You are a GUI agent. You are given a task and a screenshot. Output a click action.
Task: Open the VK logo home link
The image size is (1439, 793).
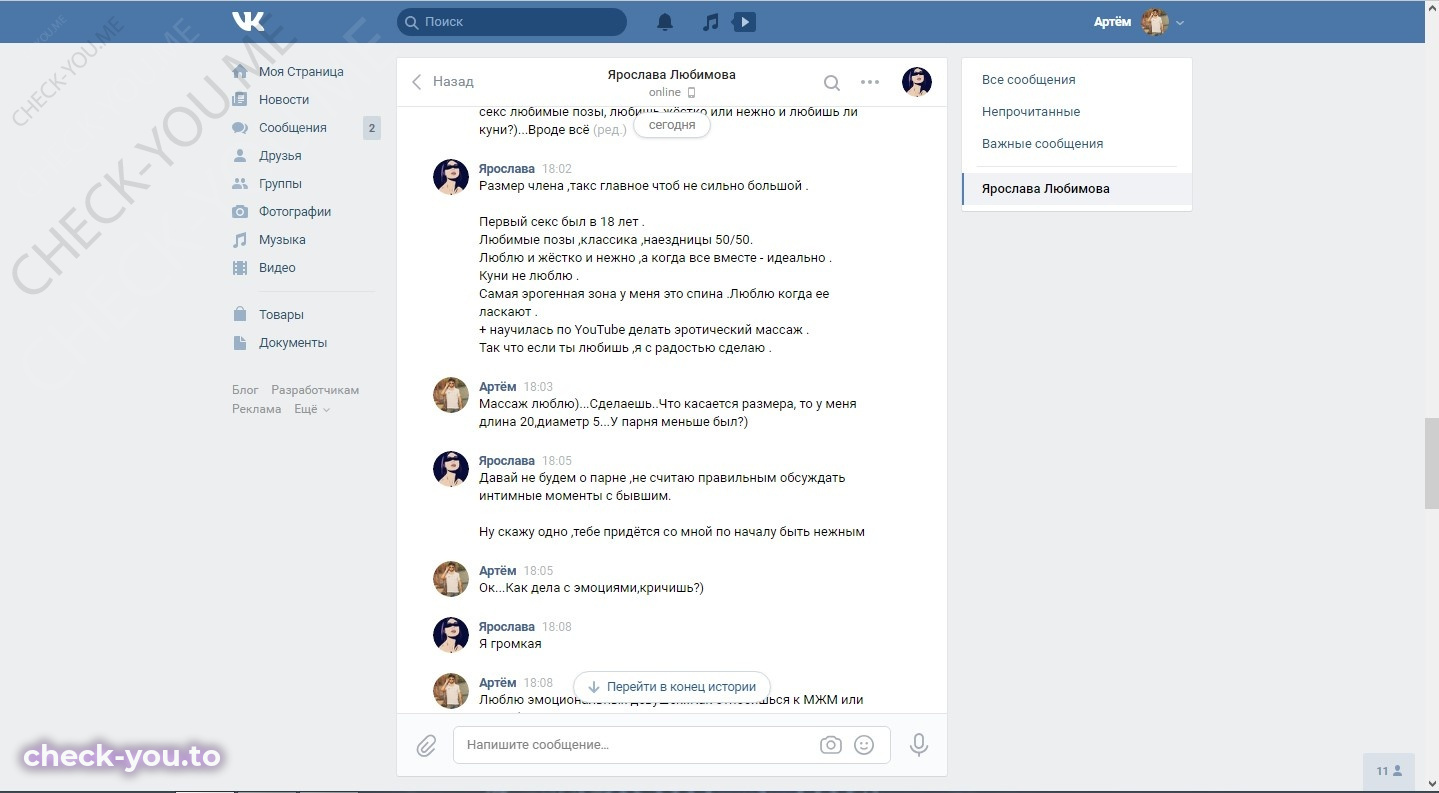pos(248,21)
